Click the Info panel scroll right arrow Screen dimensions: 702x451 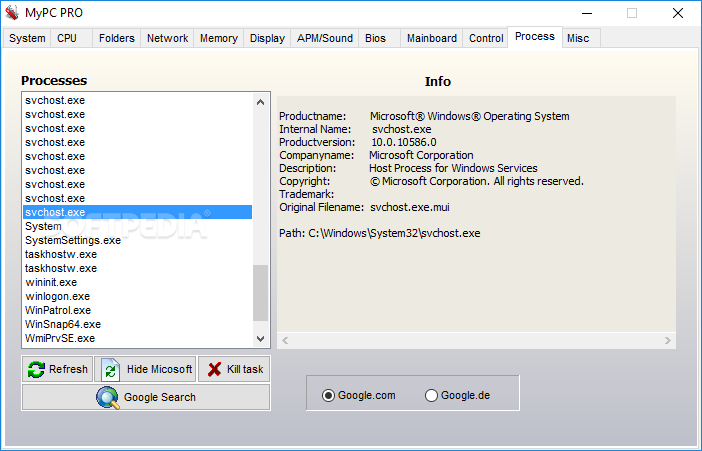coord(668,341)
